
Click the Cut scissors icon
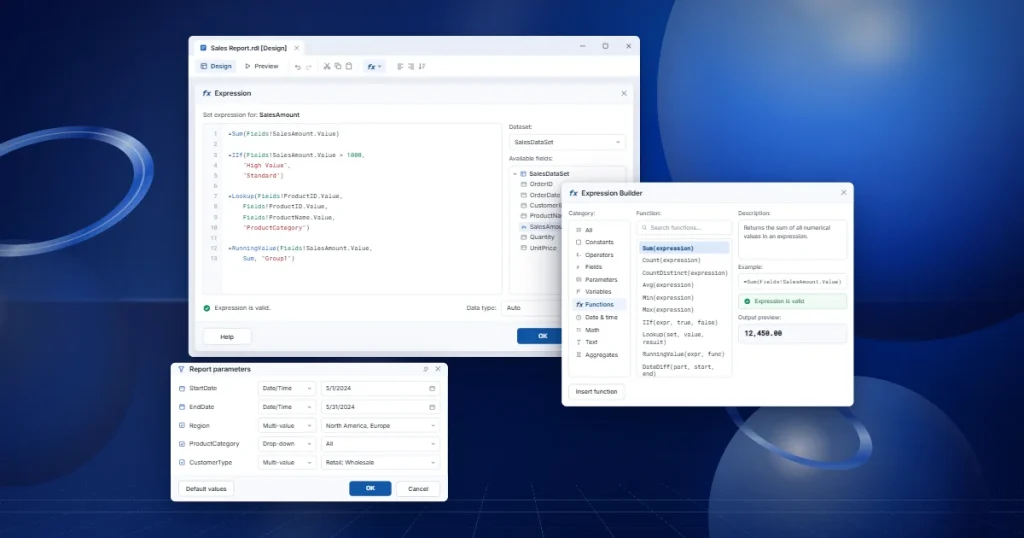point(327,67)
